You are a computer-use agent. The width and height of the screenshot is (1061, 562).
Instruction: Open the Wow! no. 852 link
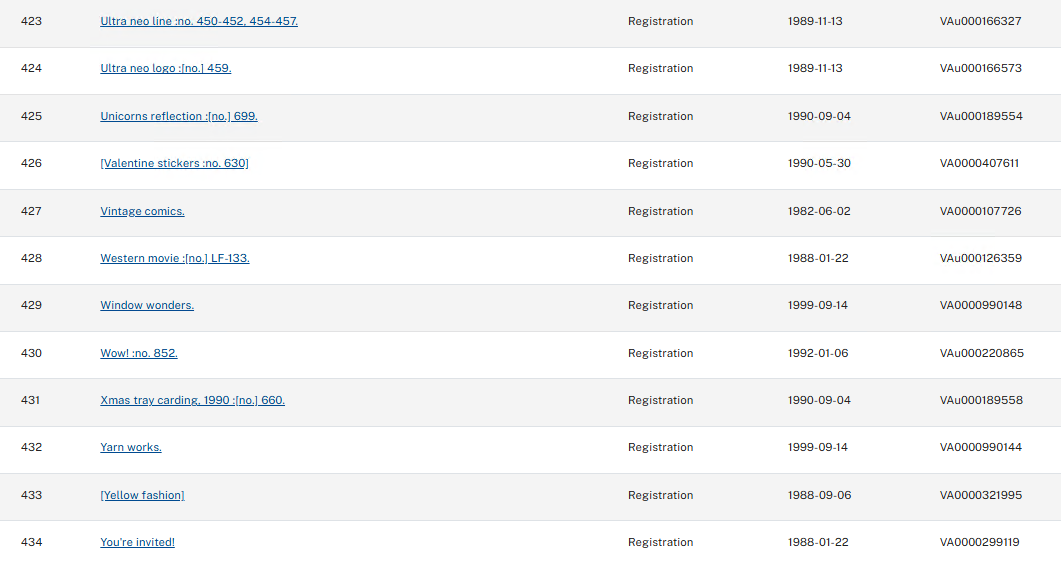pos(139,353)
